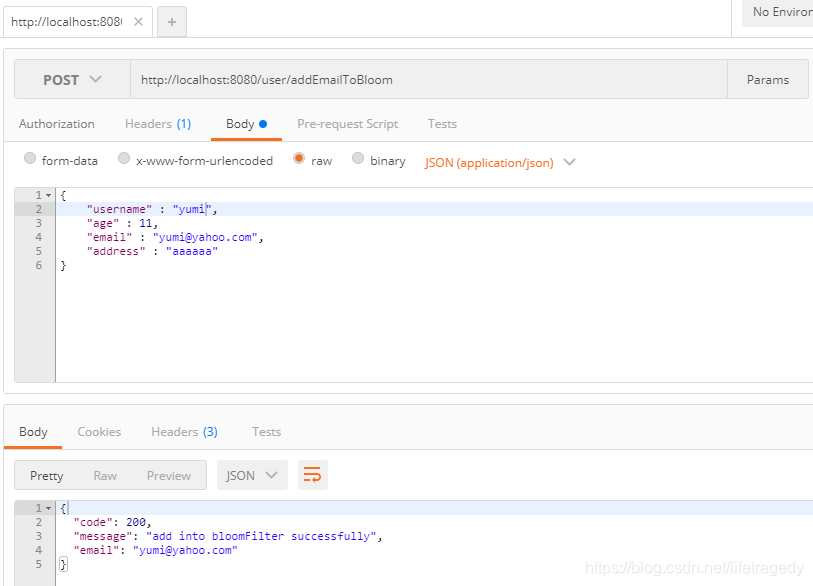The height and width of the screenshot is (586, 813).
Task: Open the response format JSON dropdown
Action: pyautogui.click(x=252, y=475)
